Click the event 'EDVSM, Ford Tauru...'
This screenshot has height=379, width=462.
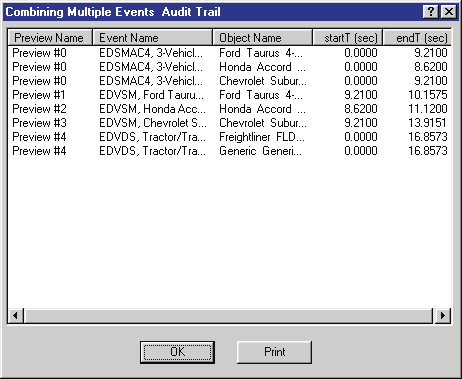tap(151, 95)
